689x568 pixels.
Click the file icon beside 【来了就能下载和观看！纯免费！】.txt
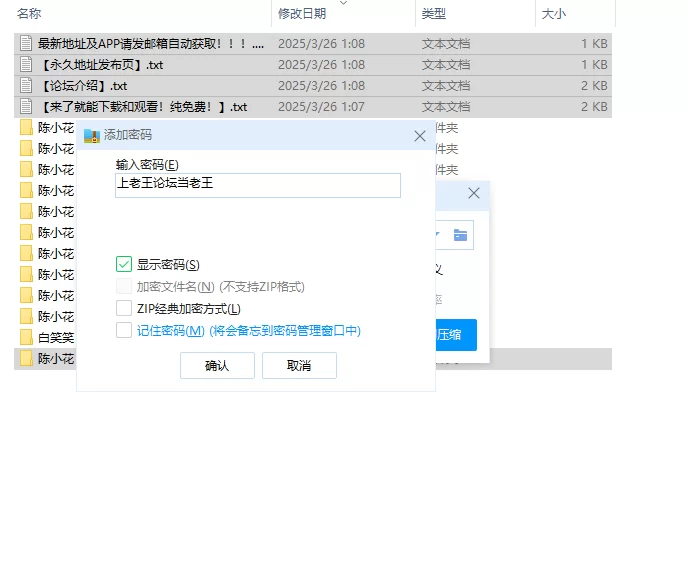point(26,107)
